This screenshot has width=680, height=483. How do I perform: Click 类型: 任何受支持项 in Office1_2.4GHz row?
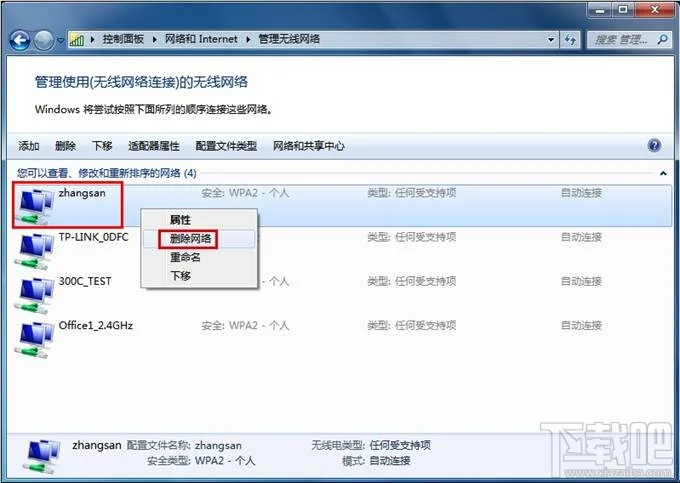click(x=412, y=326)
